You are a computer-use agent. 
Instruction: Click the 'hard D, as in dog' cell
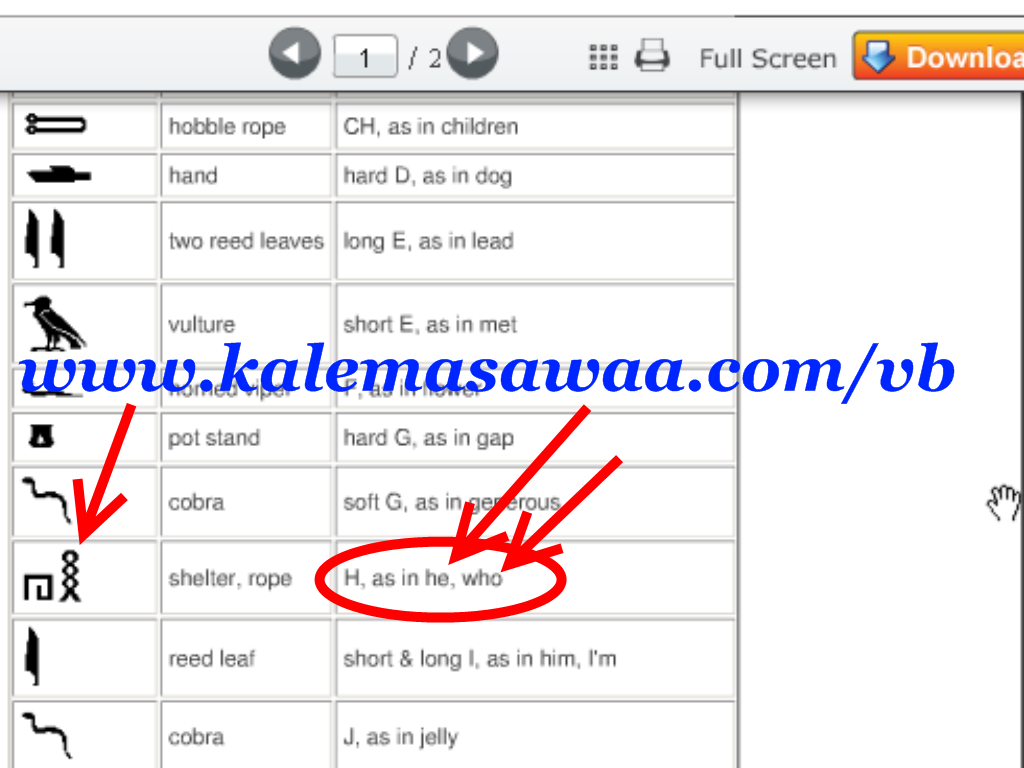click(536, 176)
